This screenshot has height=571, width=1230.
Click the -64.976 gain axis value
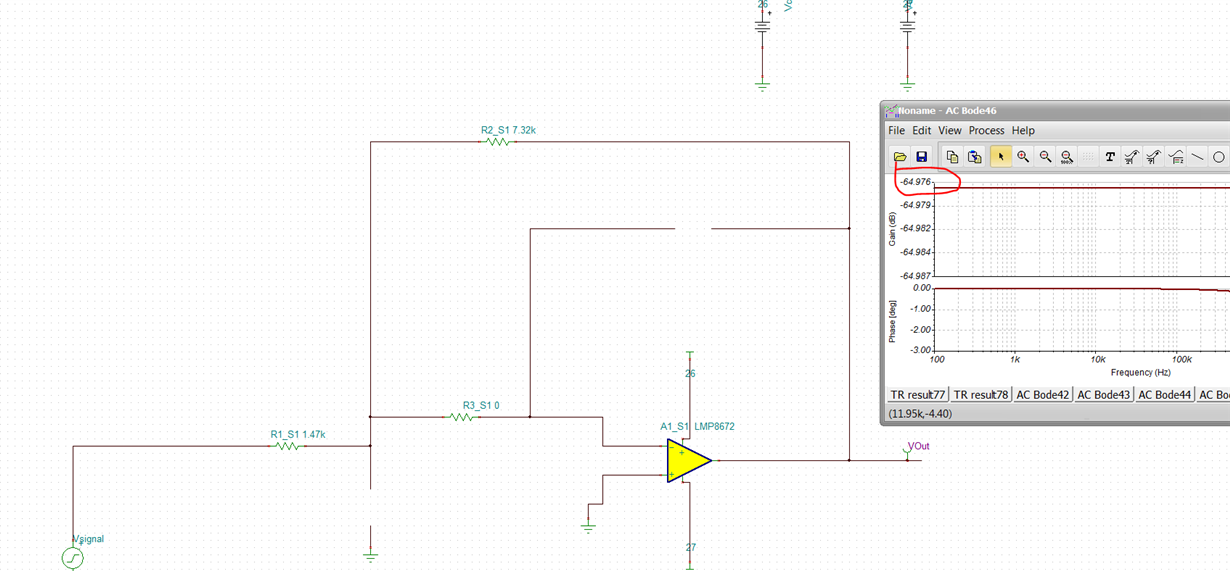click(915, 182)
